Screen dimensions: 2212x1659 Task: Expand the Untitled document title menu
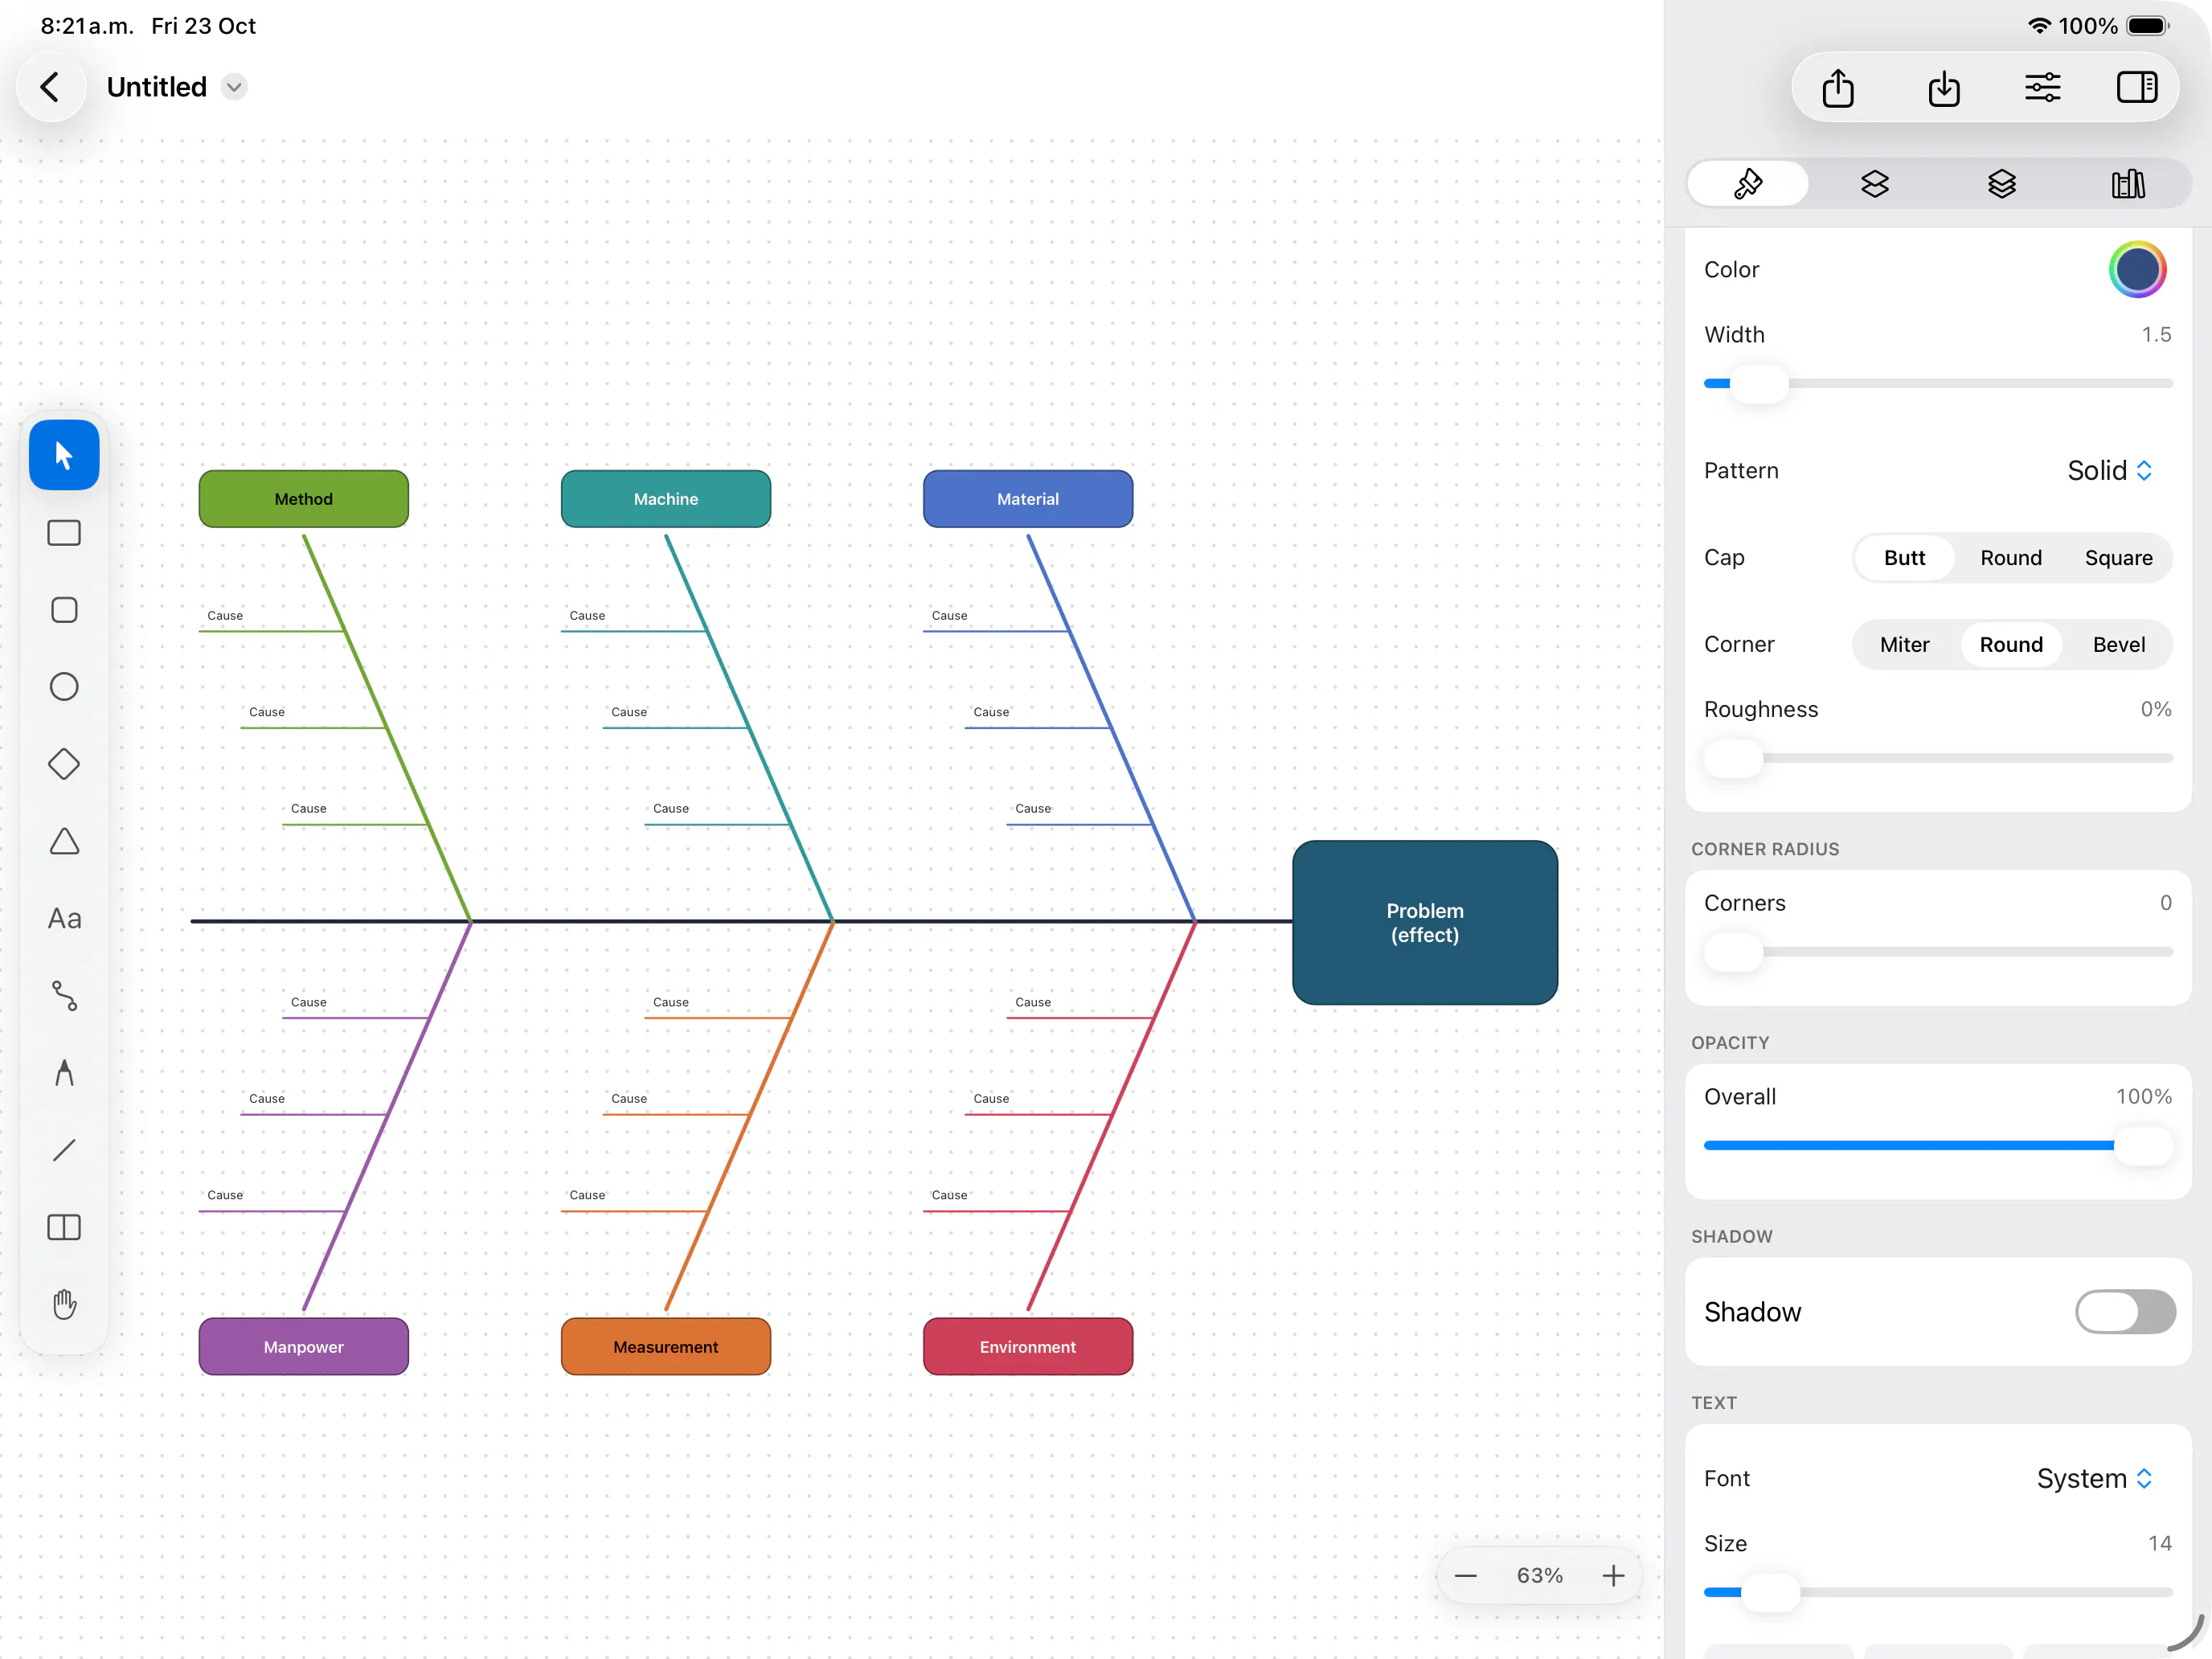click(x=234, y=87)
